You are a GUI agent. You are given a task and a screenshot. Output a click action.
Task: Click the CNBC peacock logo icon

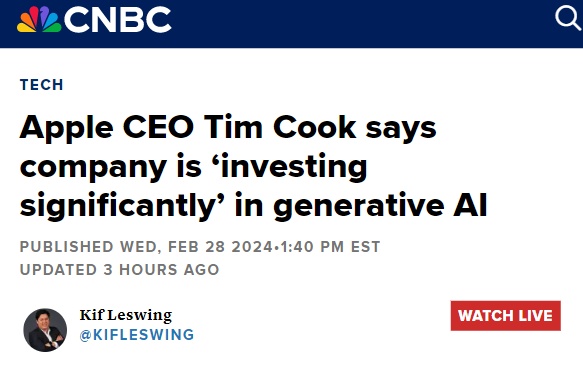click(x=39, y=19)
